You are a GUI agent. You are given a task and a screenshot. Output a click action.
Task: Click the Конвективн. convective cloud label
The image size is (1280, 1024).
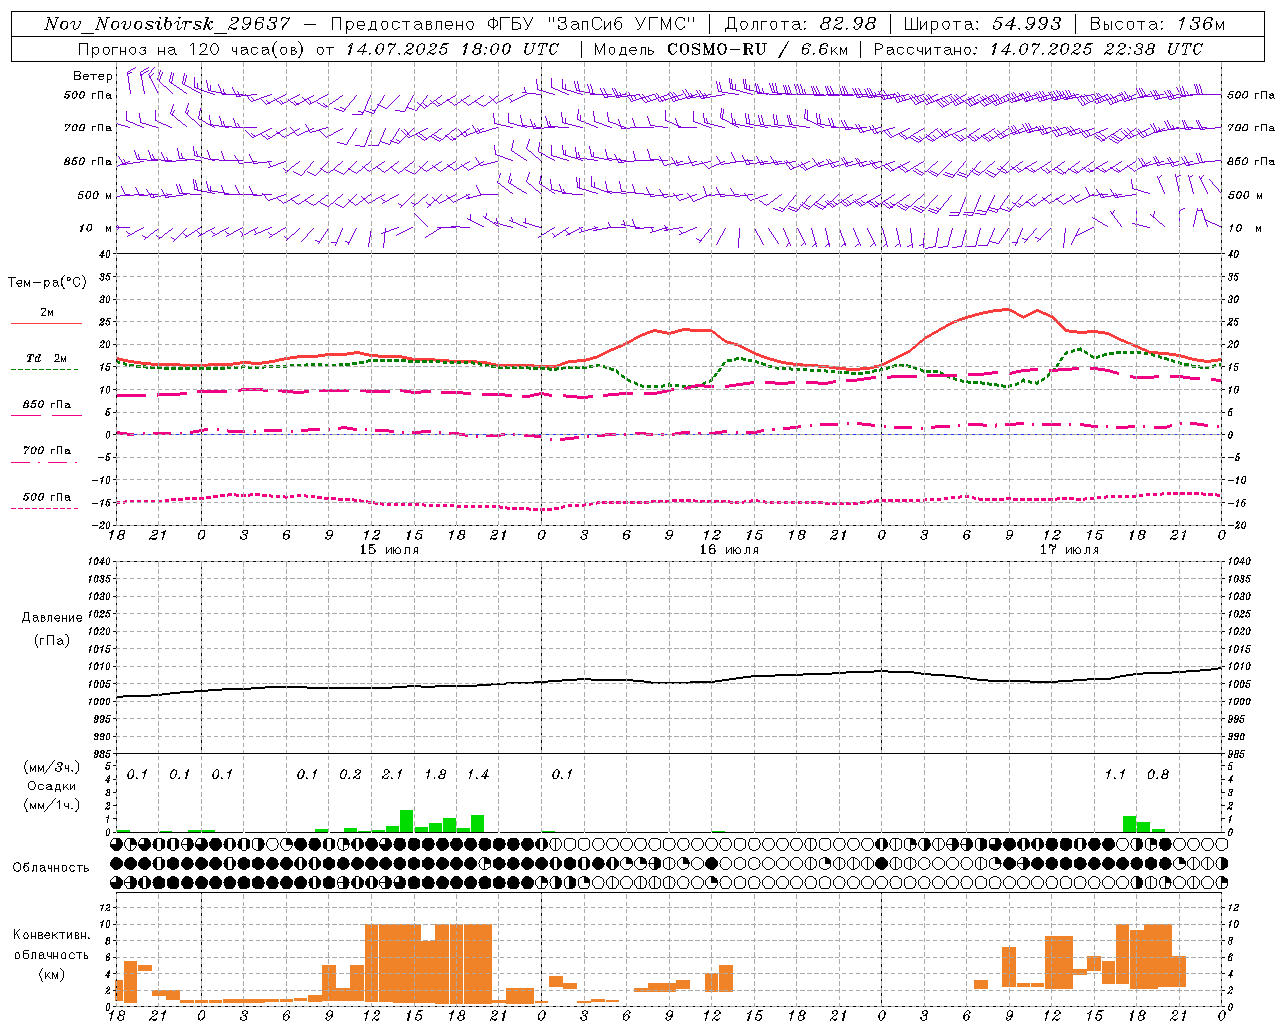coord(52,935)
